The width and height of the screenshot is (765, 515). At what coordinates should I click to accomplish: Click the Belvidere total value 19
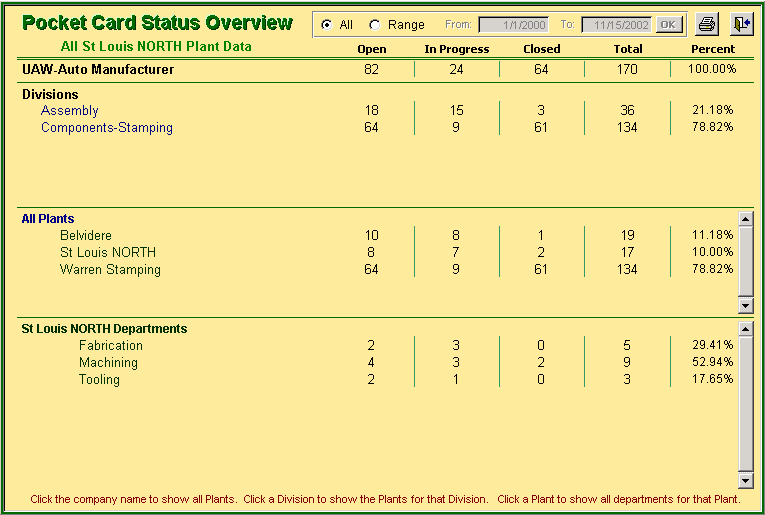coord(627,235)
